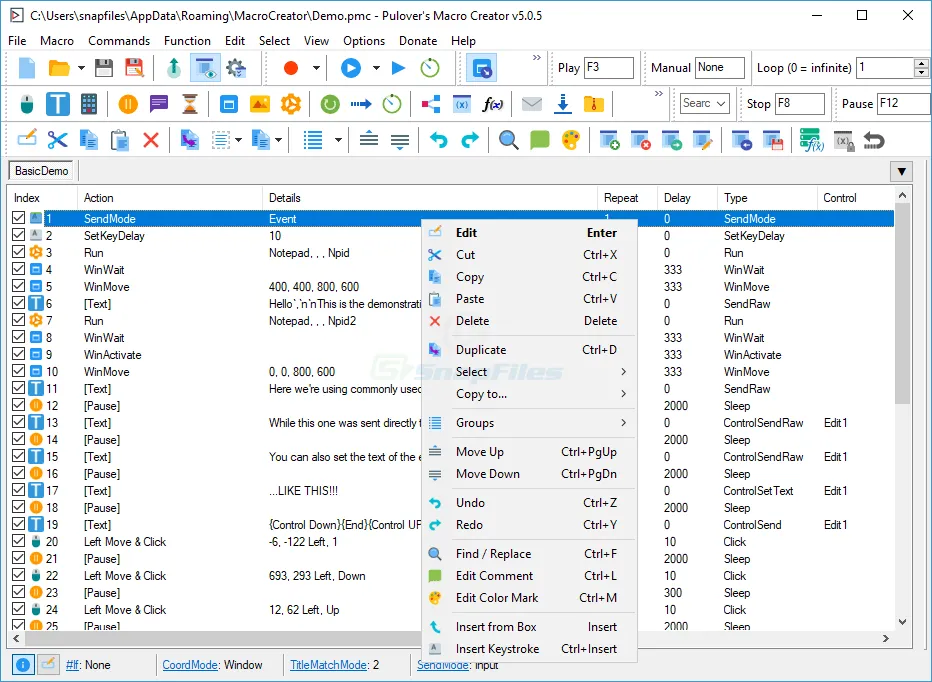
Task: Click the blue window command icon
Action: click(x=228, y=104)
